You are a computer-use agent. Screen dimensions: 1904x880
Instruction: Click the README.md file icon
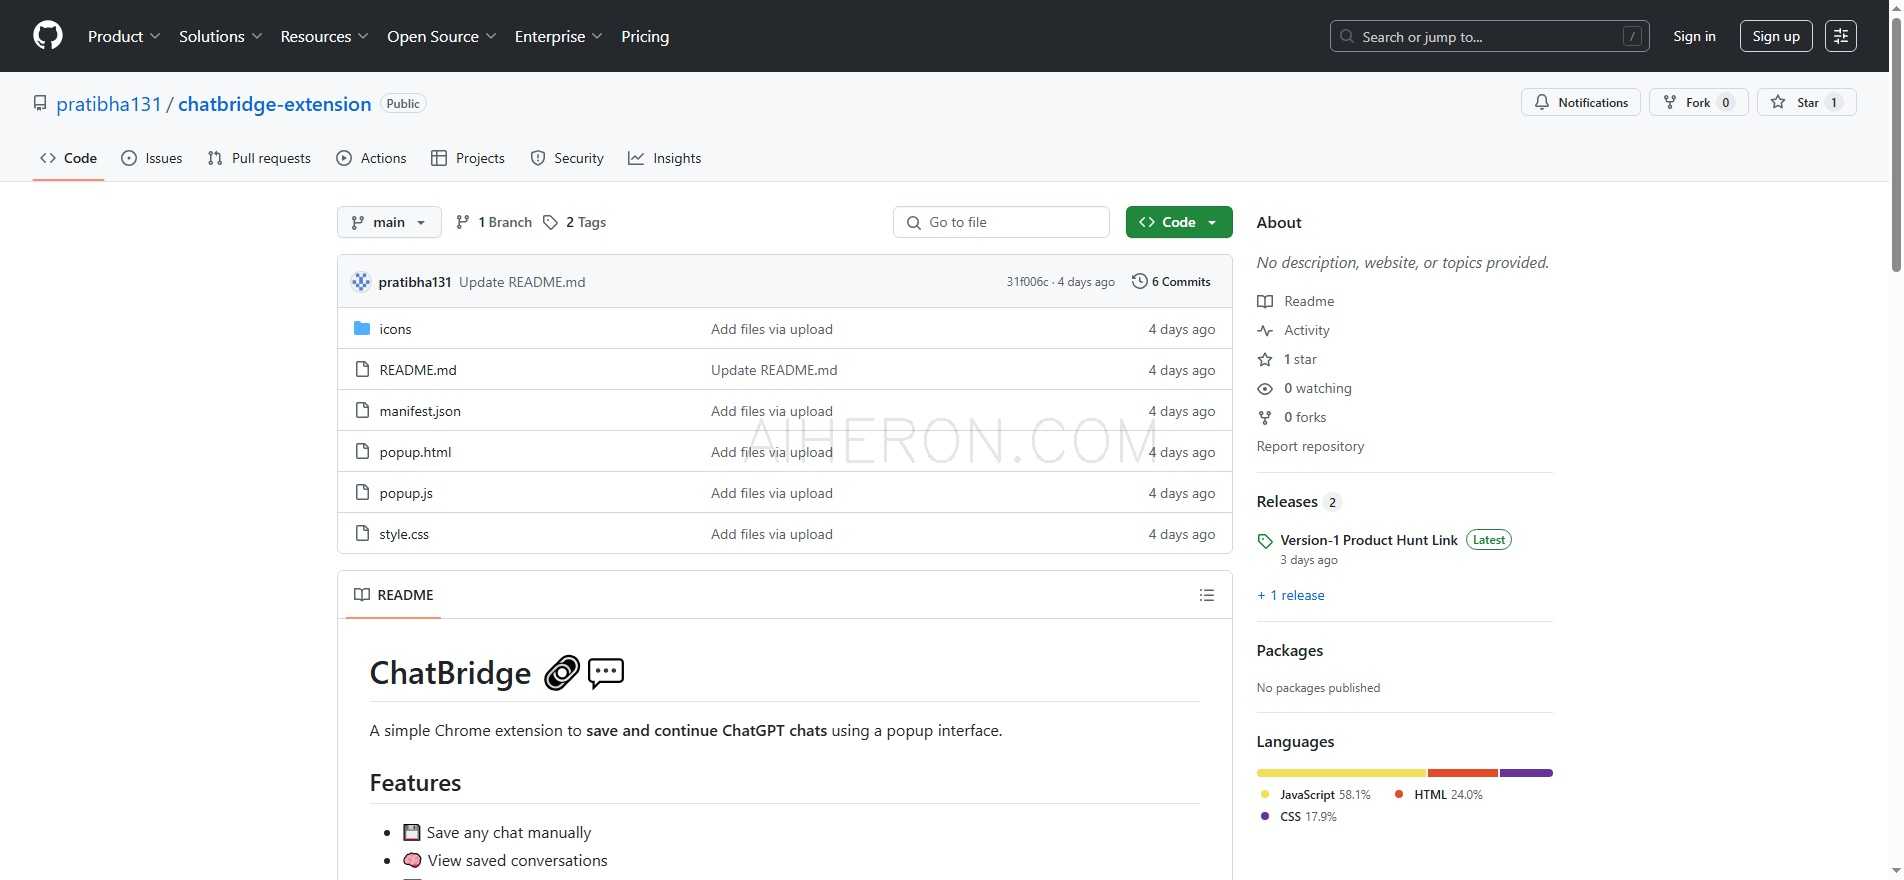click(x=362, y=370)
